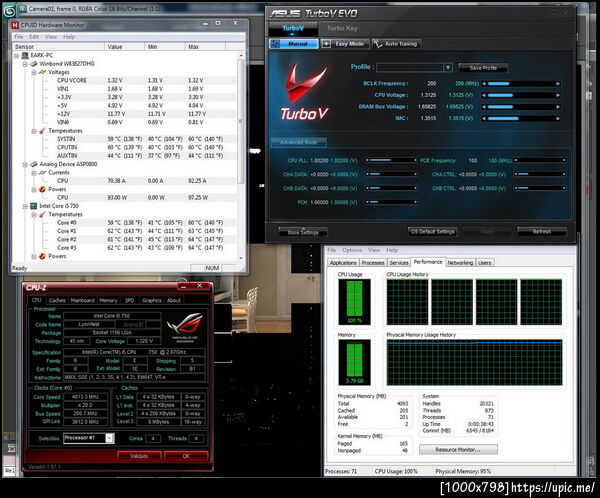Click the camera render window icon in title bar
Screen dimensions: 600x498
(23, 8)
